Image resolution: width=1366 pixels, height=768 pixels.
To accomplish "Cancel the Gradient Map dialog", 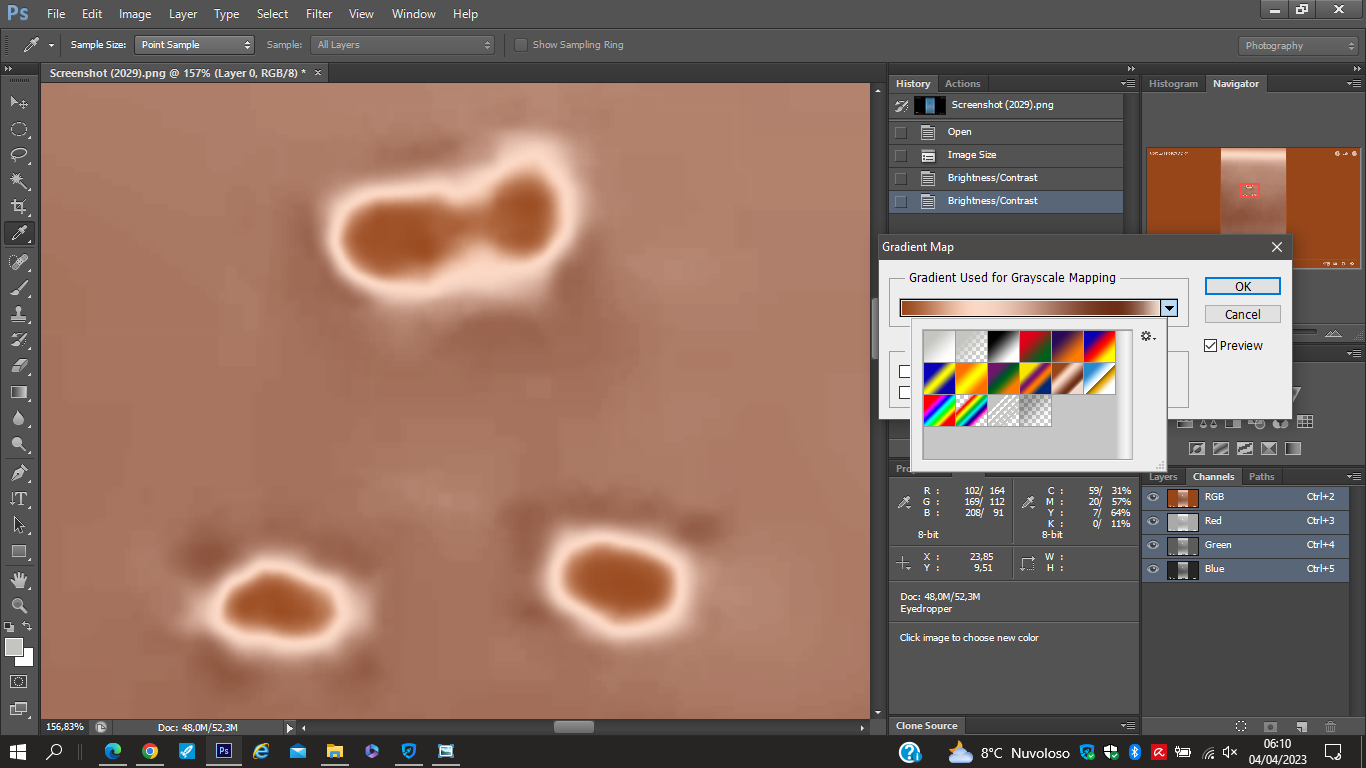I will 1242,314.
